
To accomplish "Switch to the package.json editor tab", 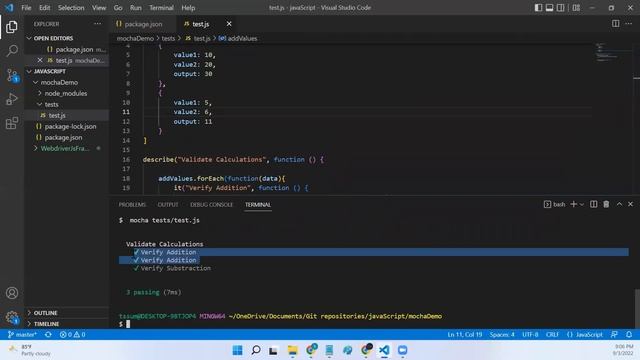I will pos(143,24).
